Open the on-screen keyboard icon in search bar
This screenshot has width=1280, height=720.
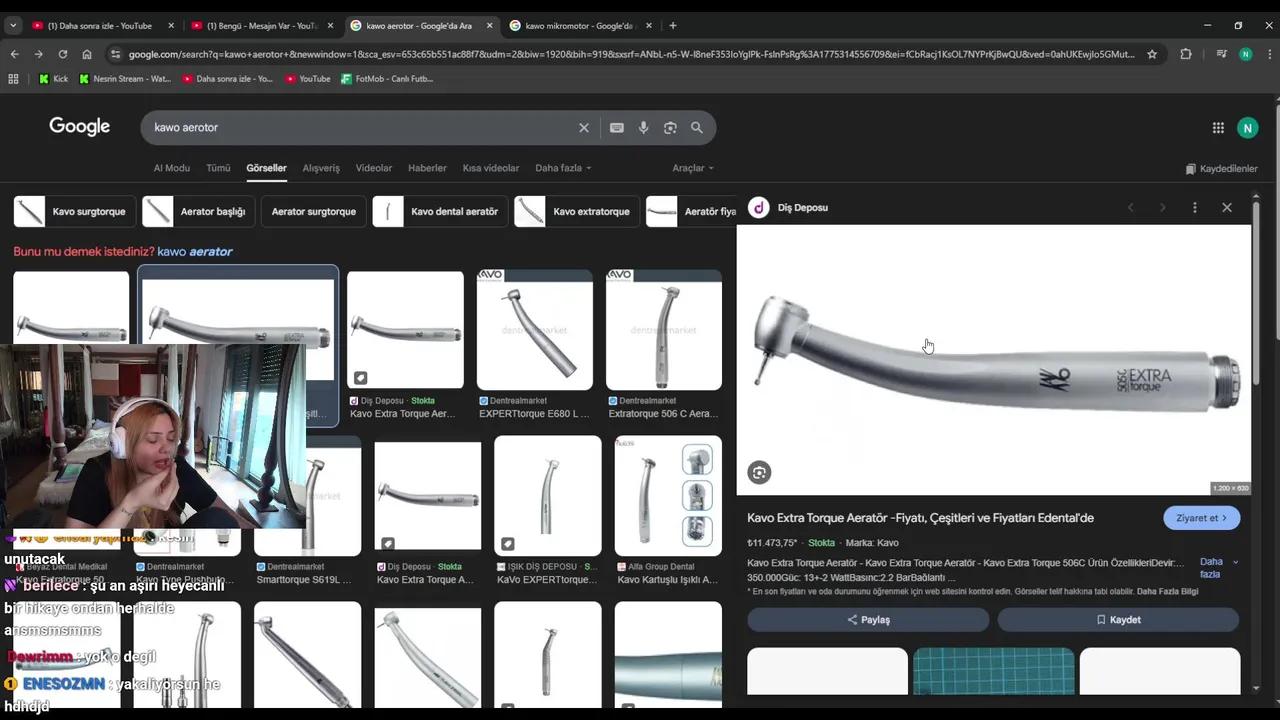pos(617,128)
